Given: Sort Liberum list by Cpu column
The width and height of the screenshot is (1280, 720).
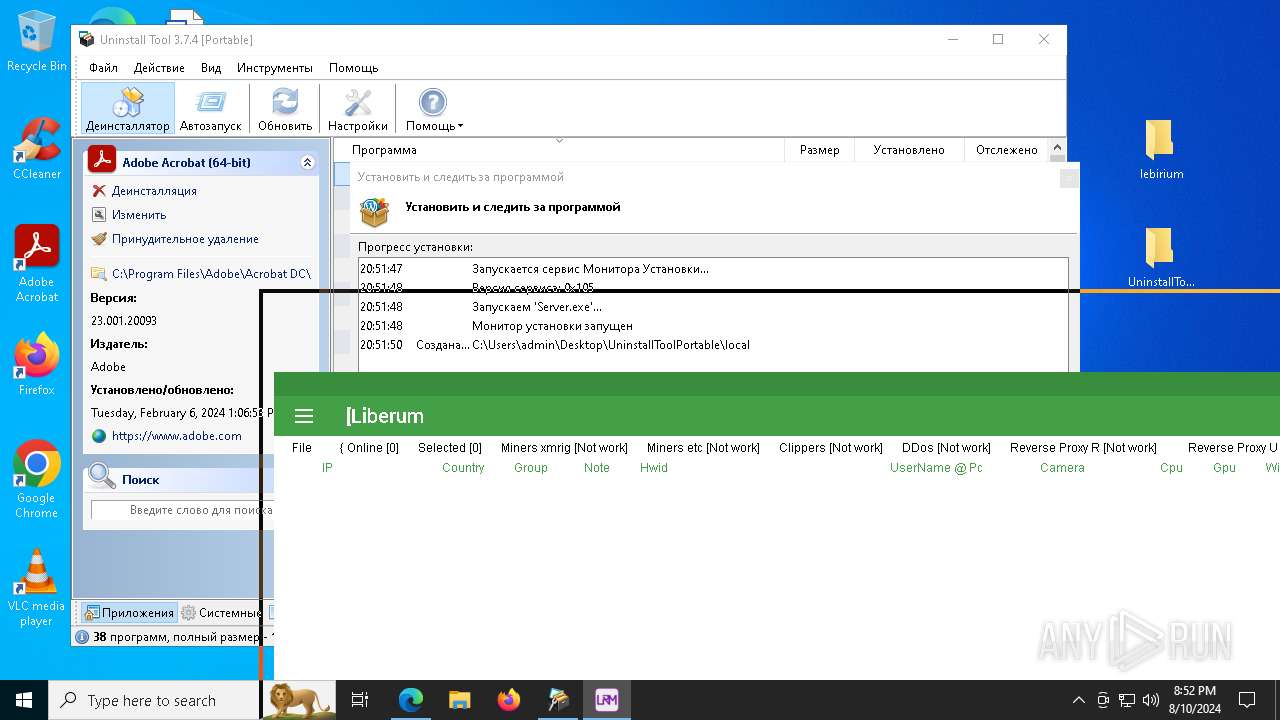Looking at the screenshot, I should click(x=1171, y=468).
